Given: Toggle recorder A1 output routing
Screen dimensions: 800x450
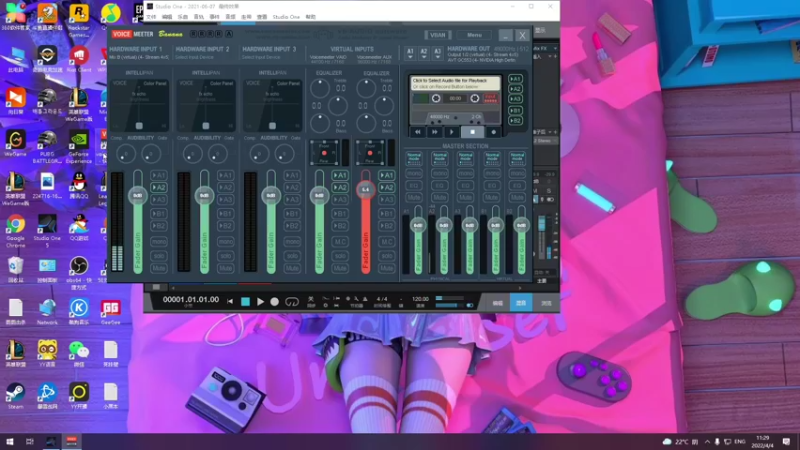Looking at the screenshot, I should coord(515,79).
